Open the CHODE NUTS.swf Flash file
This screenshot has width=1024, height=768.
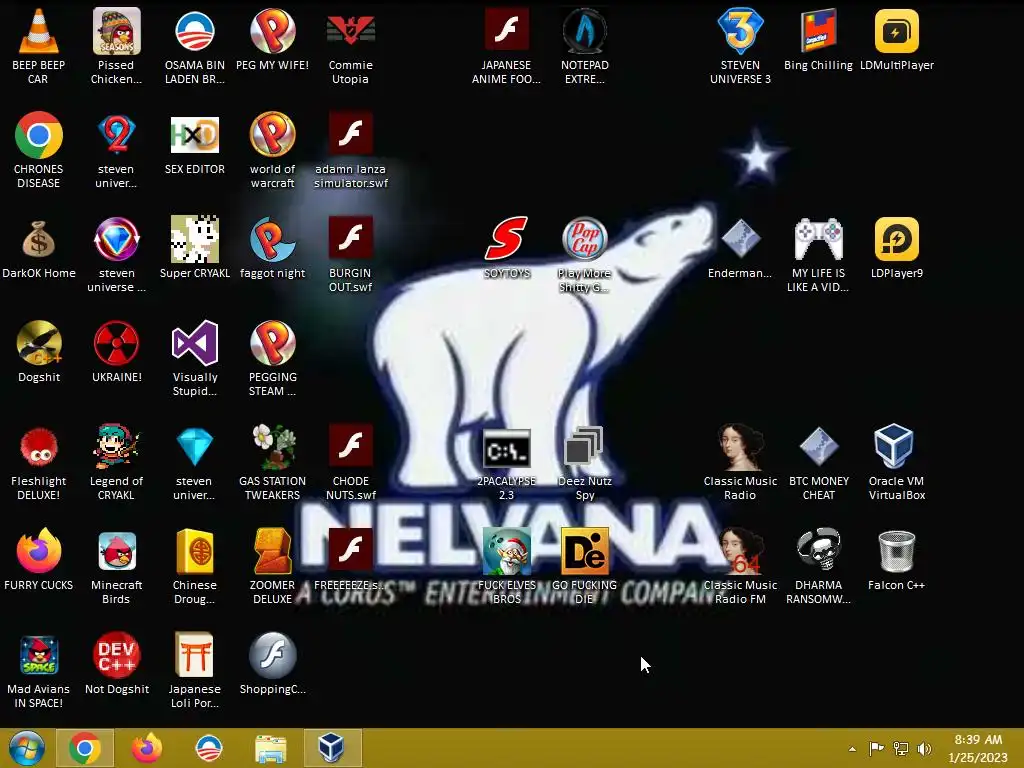tap(351, 445)
